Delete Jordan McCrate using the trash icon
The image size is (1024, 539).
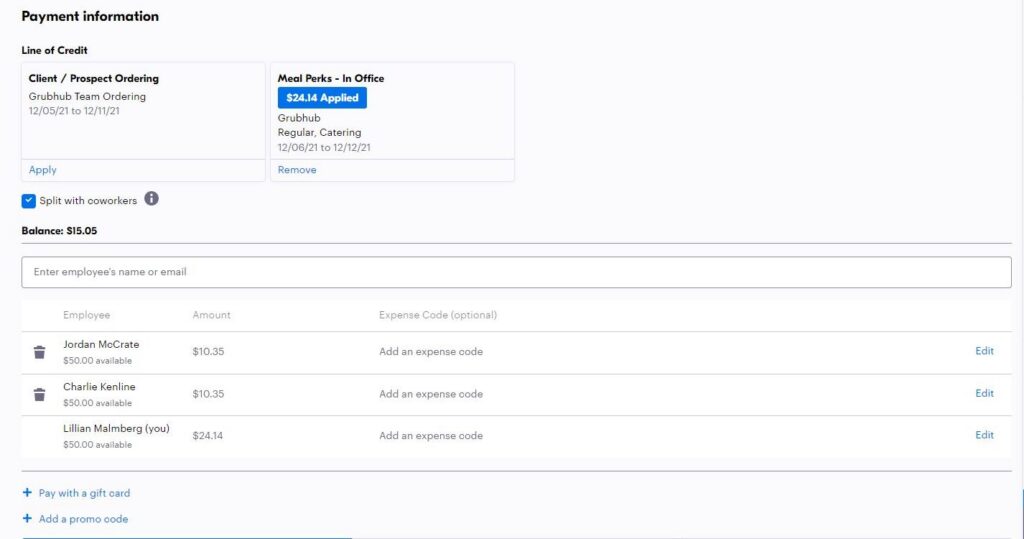coord(39,352)
